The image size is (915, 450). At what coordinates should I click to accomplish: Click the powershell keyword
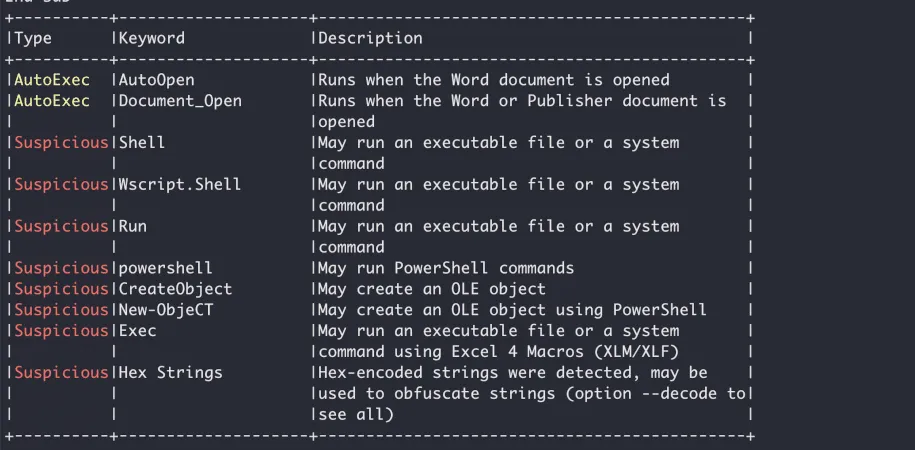[x=166, y=268]
